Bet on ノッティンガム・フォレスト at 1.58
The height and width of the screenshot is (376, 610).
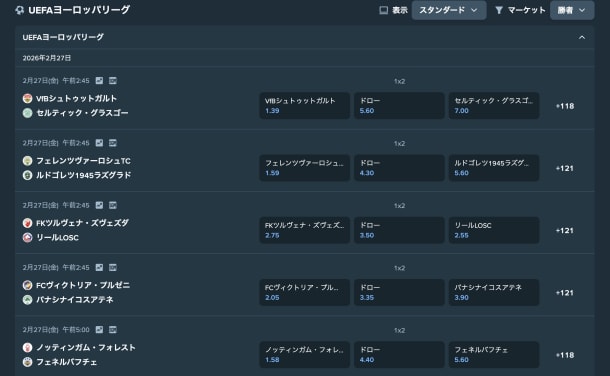coord(305,354)
